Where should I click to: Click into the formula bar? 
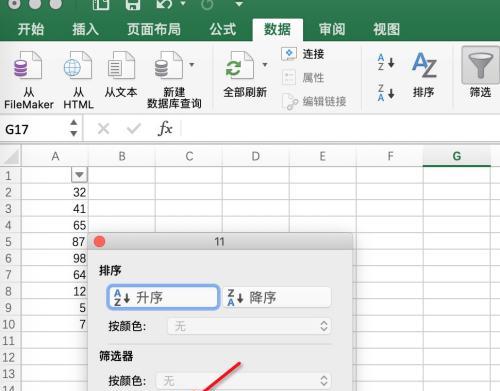[x=340, y=129]
